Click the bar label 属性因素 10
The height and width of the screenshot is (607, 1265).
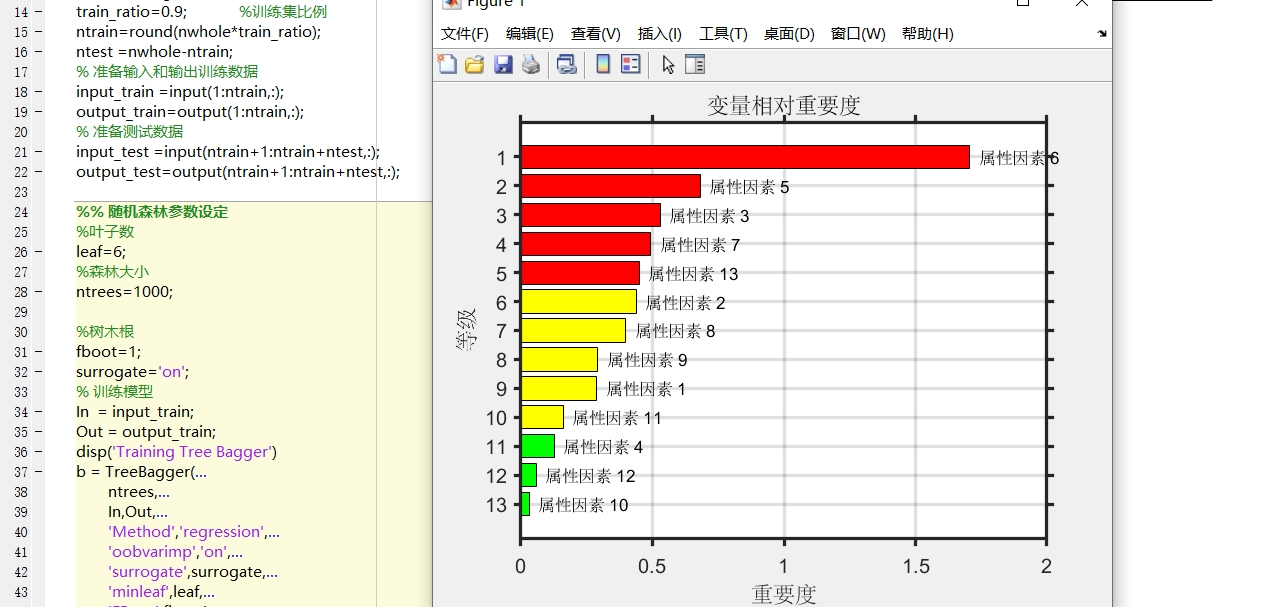(583, 505)
